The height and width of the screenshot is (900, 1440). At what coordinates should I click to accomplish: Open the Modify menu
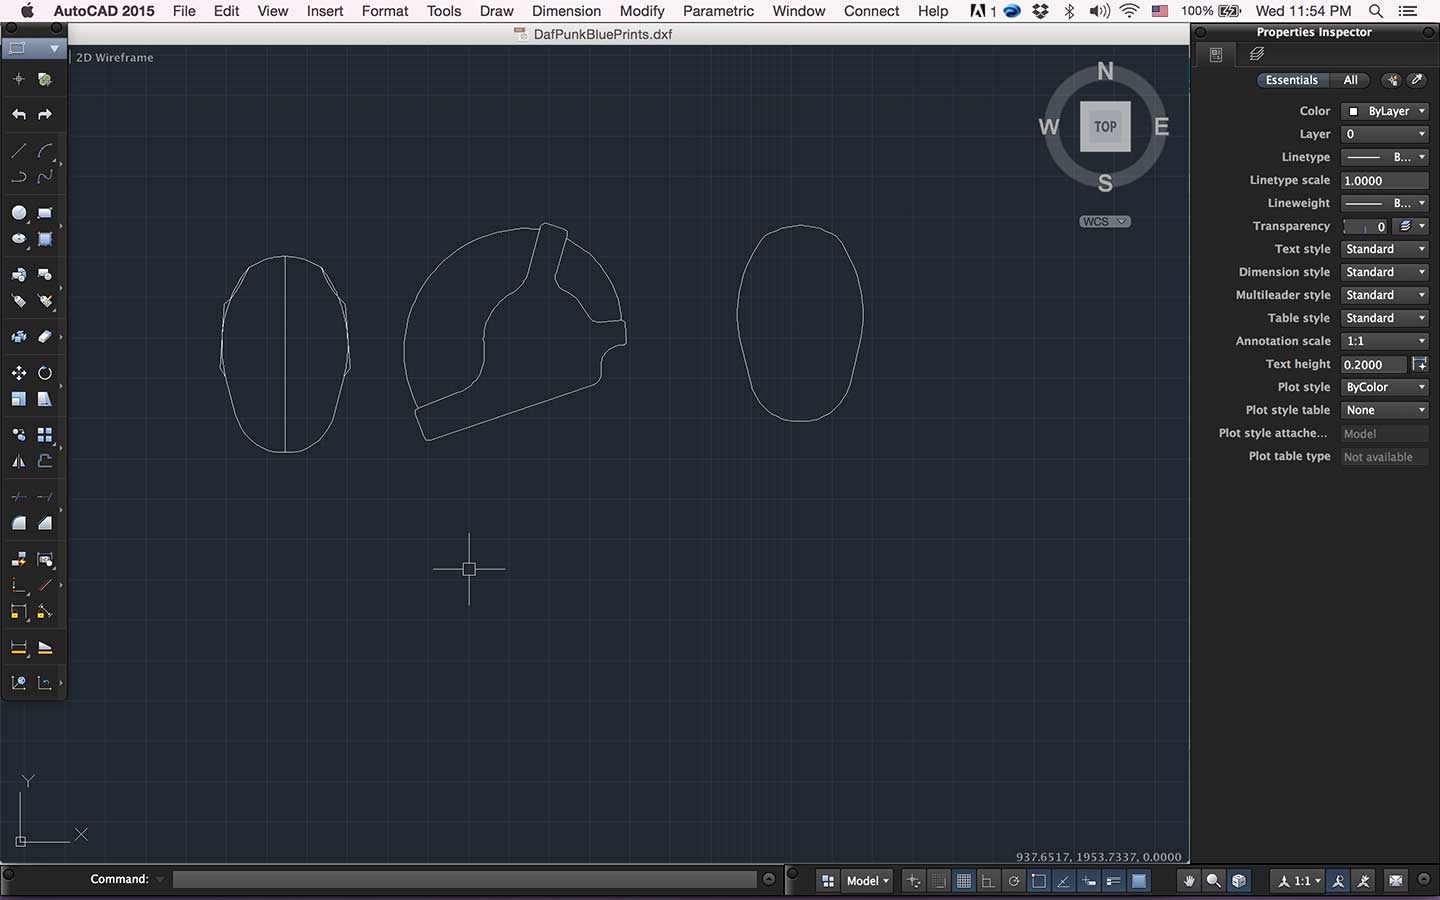(x=642, y=11)
